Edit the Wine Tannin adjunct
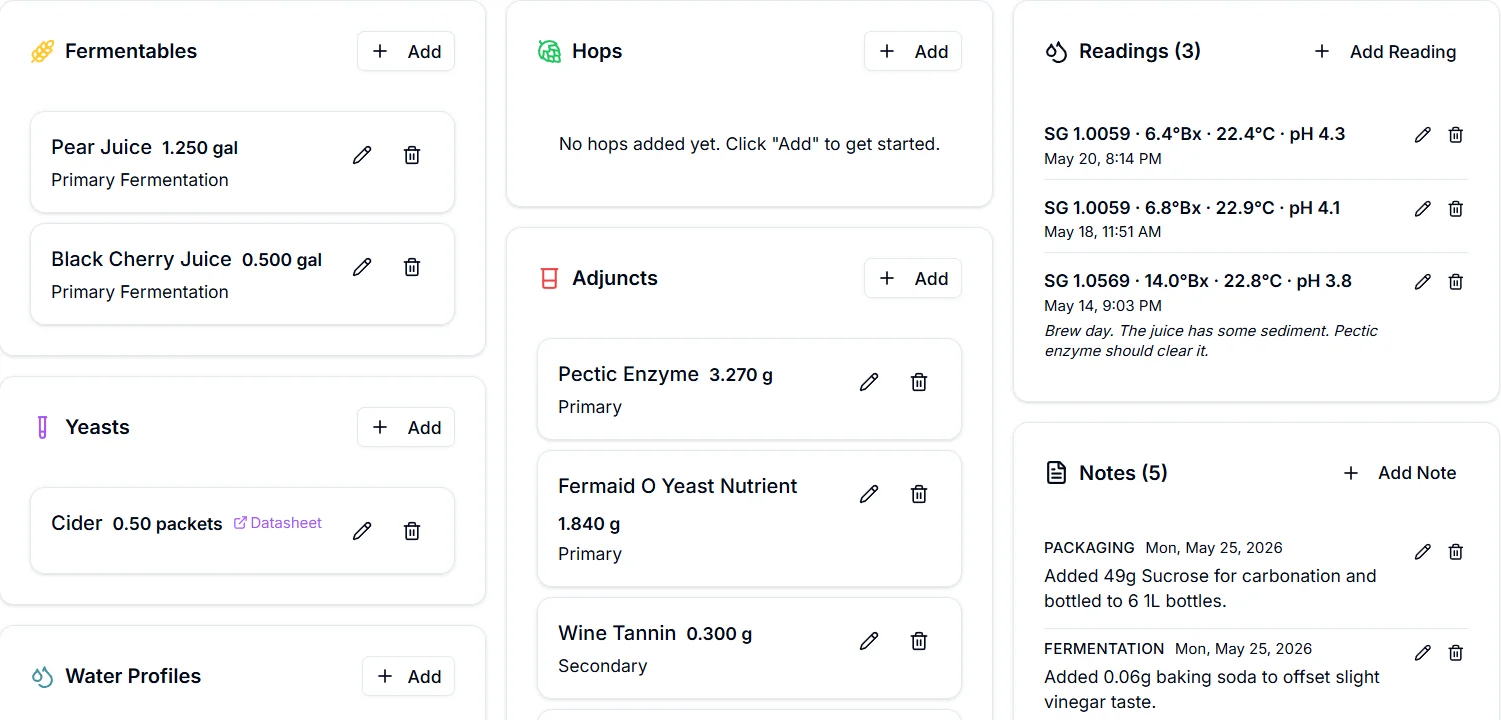Viewport: 1501px width, 720px height. (869, 641)
